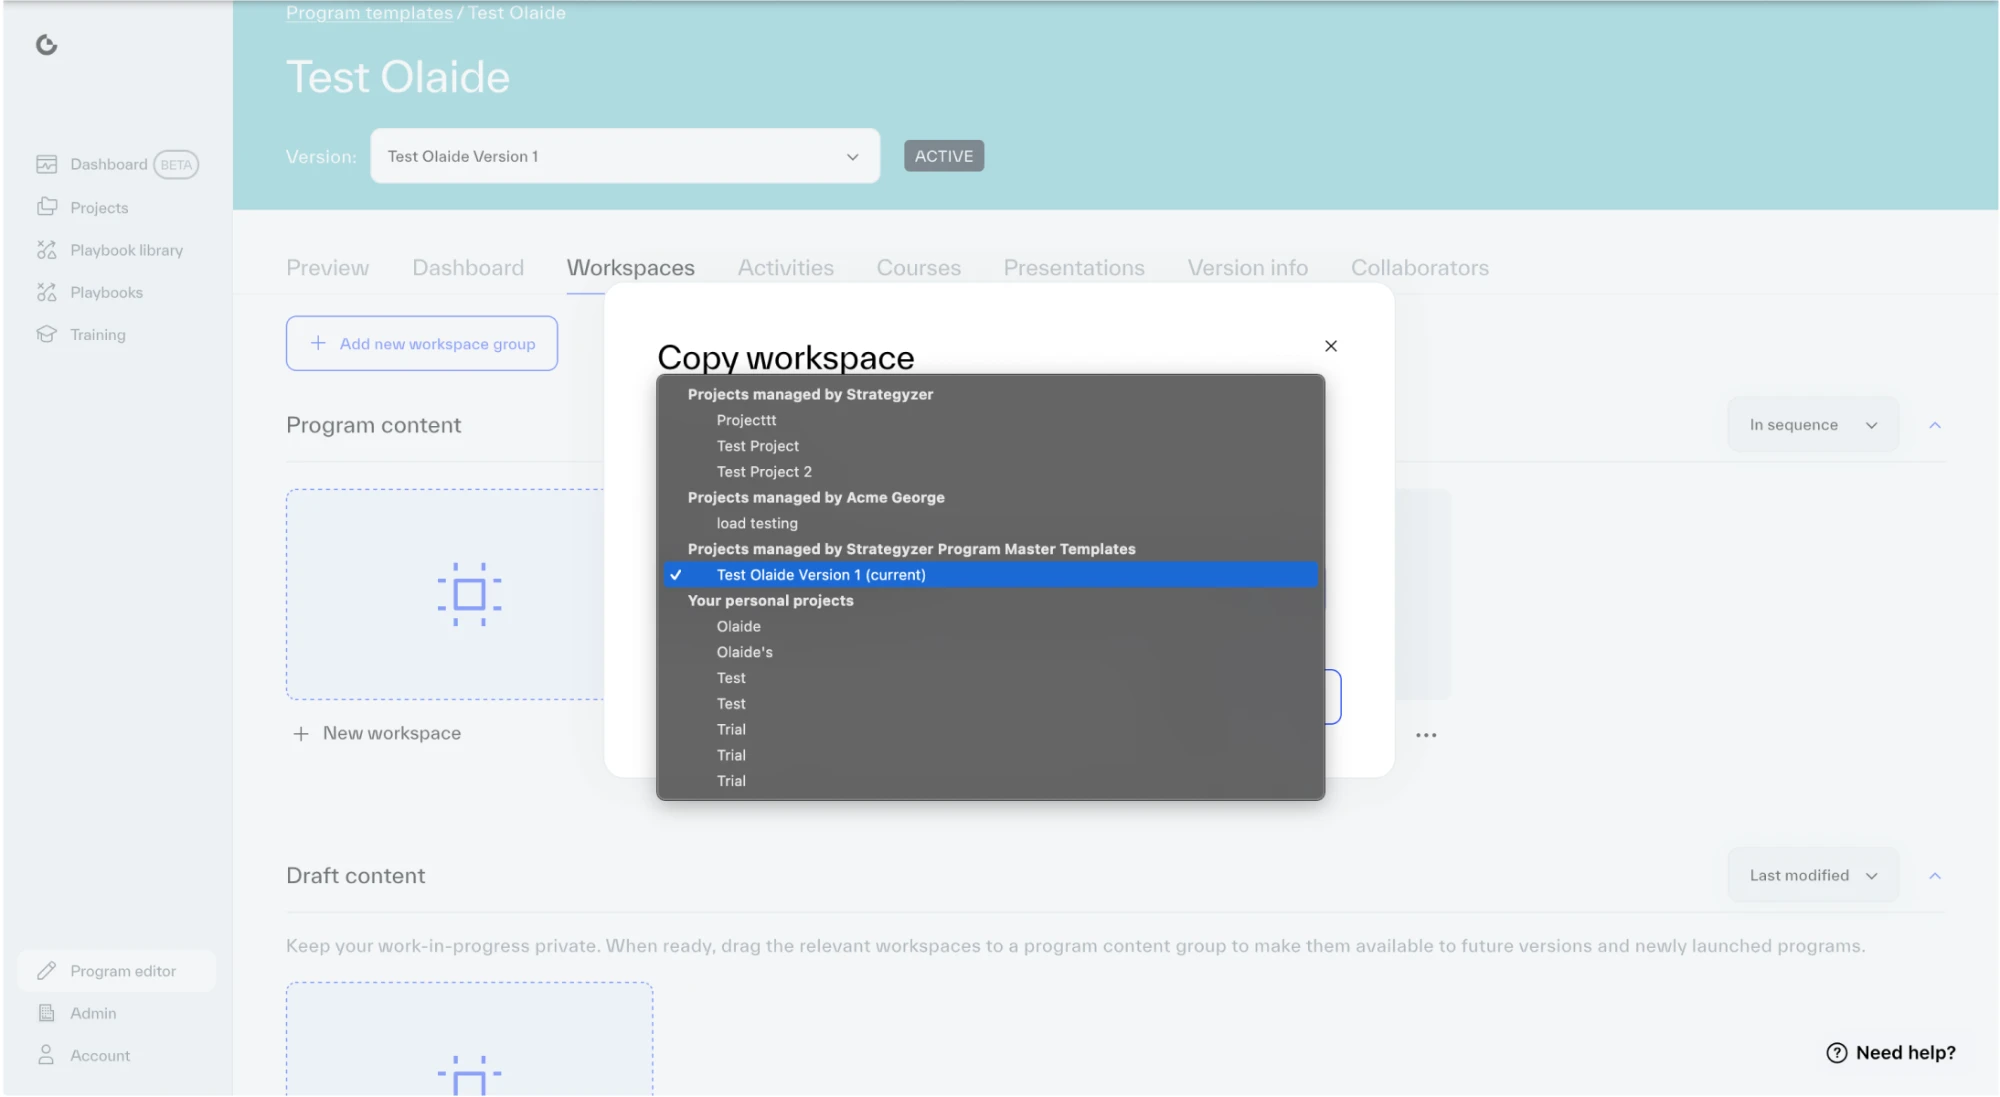Viewport: 2000px width, 1097px height.
Task: Open the Collaborators tab
Action: coord(1419,268)
